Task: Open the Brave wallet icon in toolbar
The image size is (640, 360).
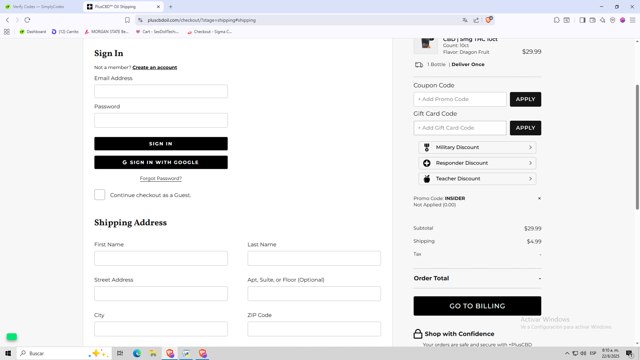Action: pos(593,20)
